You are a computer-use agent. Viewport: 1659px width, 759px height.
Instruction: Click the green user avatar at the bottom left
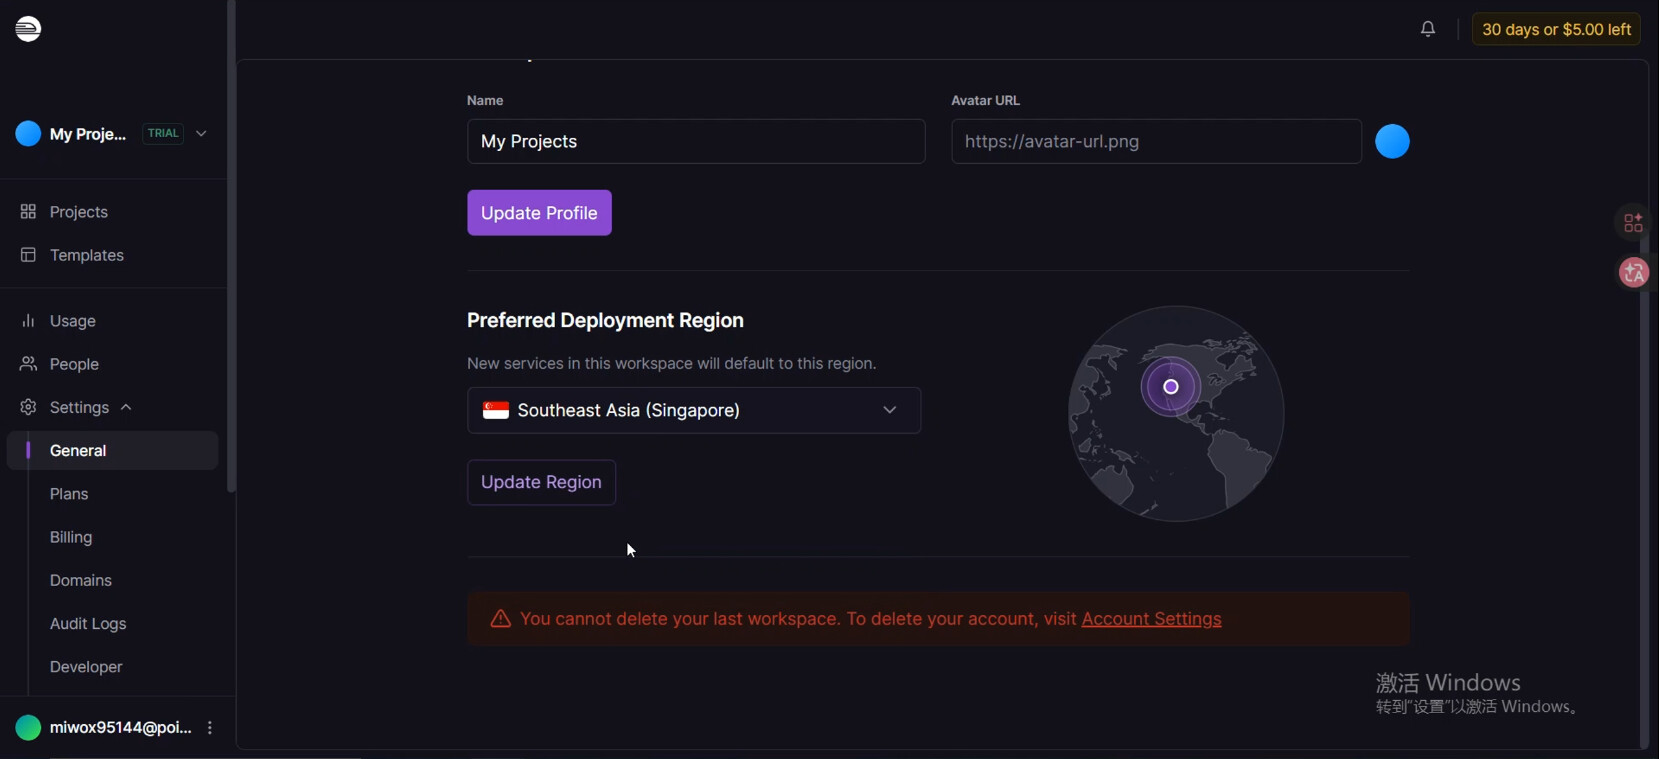pyautogui.click(x=28, y=728)
